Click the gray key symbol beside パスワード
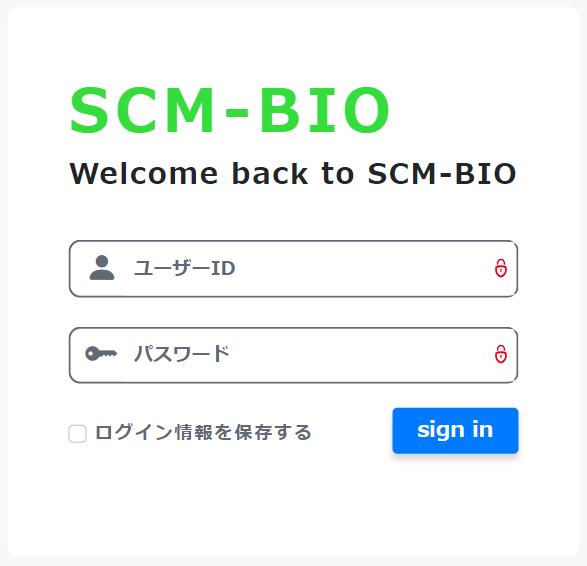587x566 pixels. [x=101, y=353]
